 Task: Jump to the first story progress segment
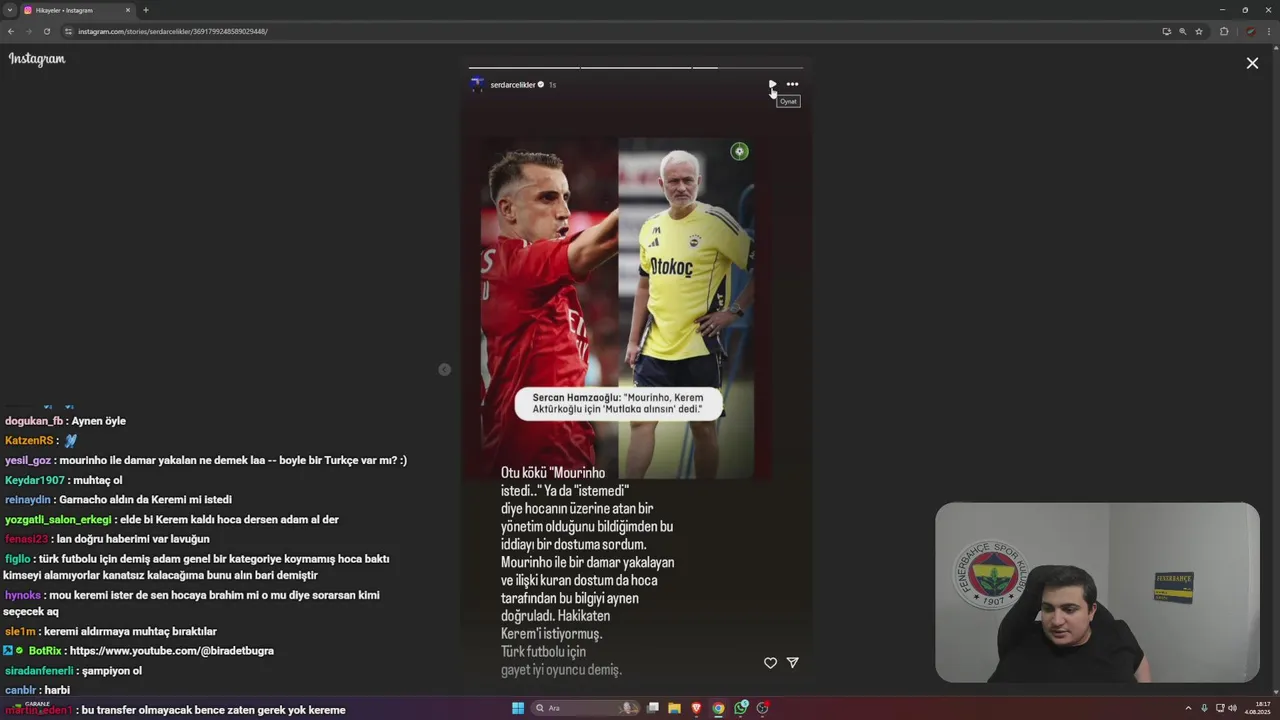pyautogui.click(x=524, y=67)
